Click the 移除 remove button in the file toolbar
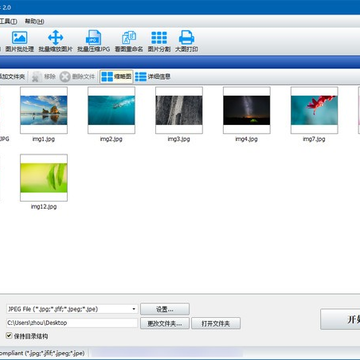The width and height of the screenshot is (360, 360). click(x=44, y=77)
